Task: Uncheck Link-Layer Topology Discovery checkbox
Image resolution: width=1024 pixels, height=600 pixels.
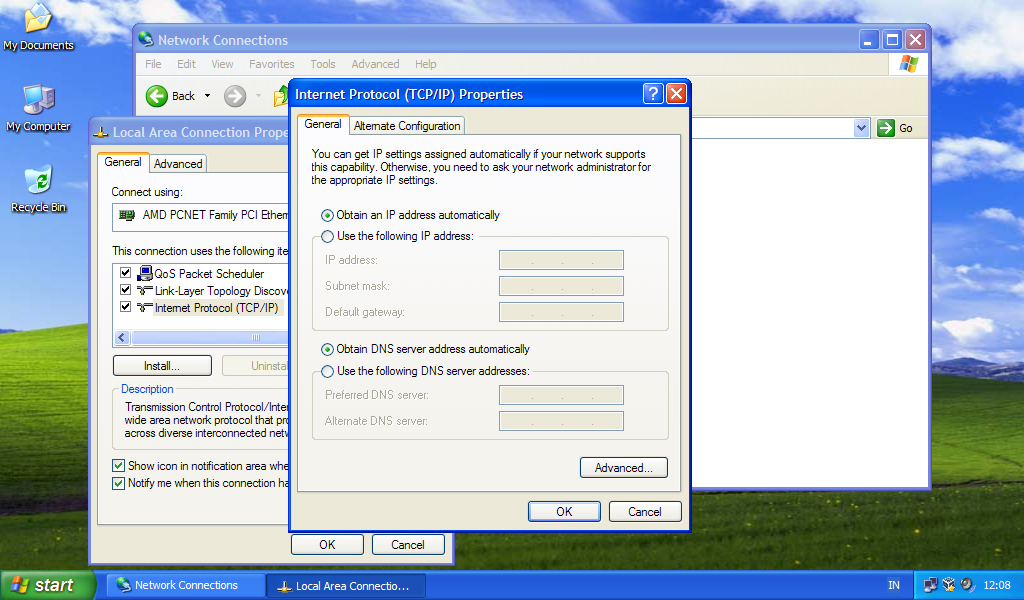Action: click(125, 289)
